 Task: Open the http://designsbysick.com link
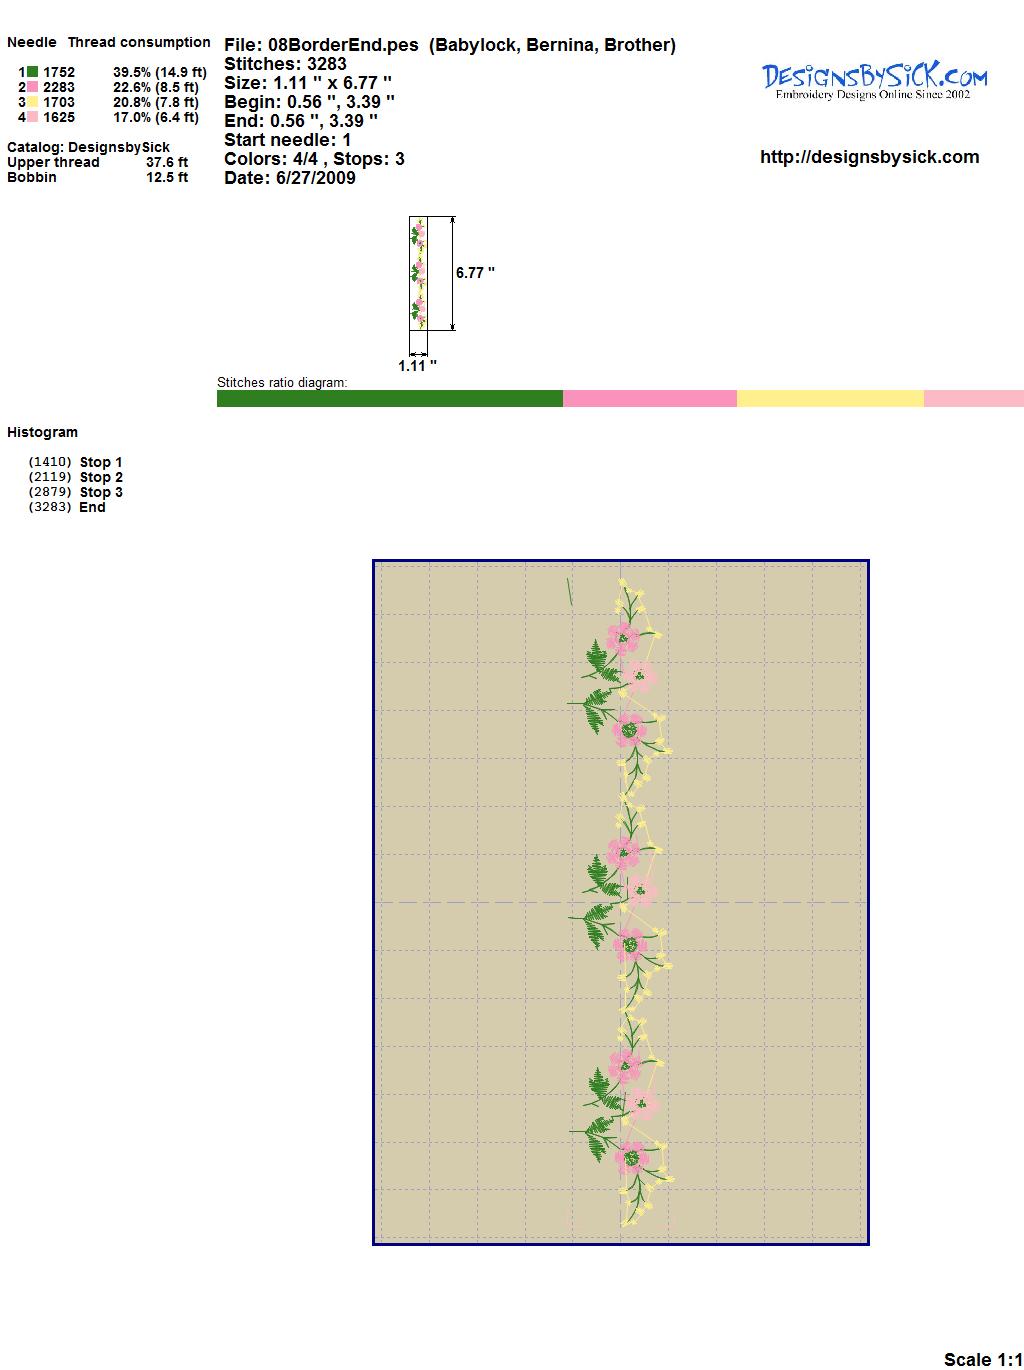coord(869,157)
